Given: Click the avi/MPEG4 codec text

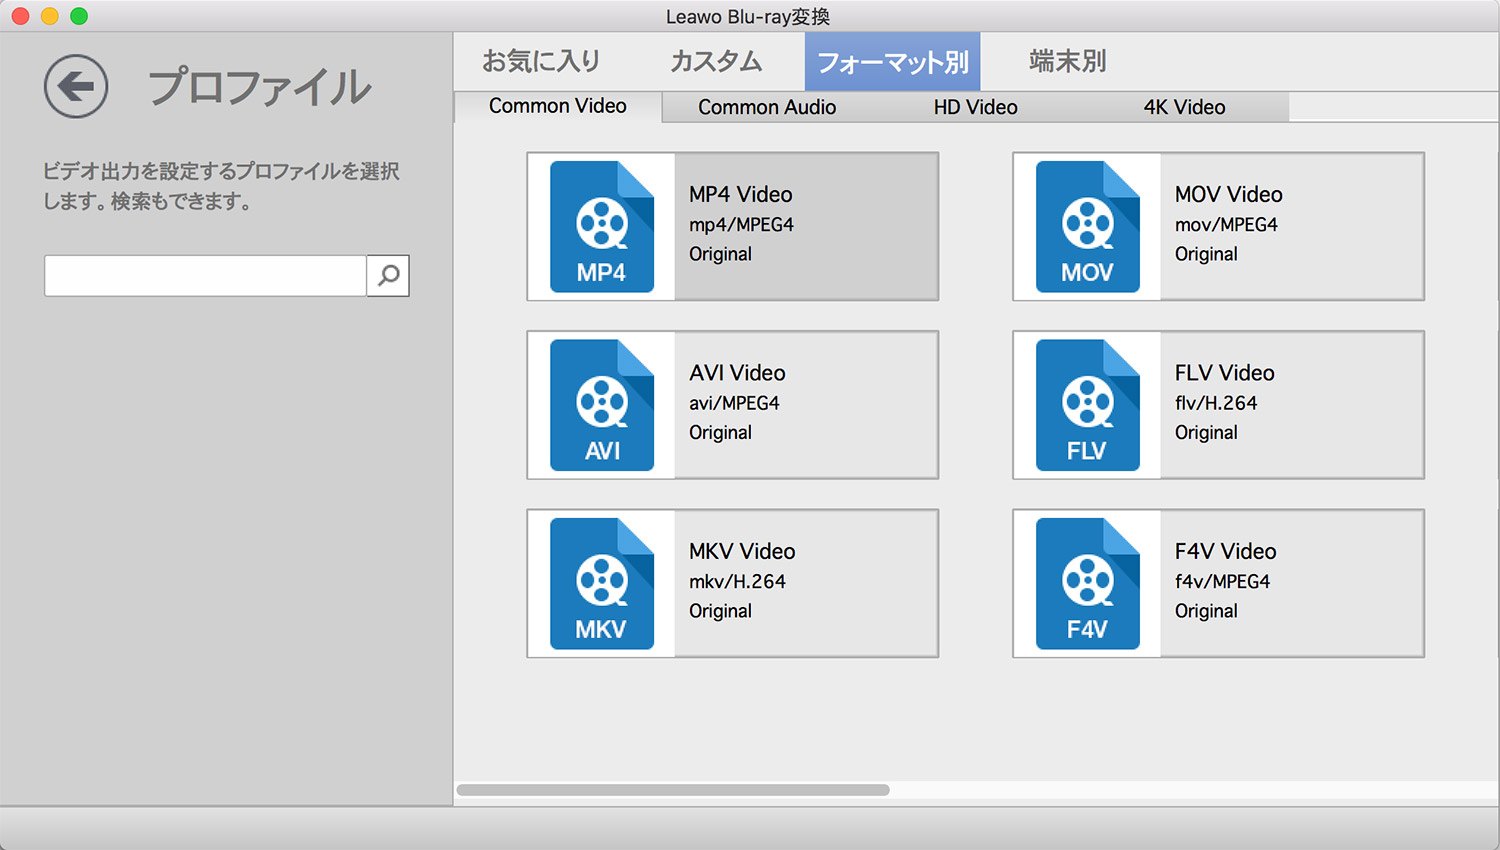Looking at the screenshot, I should pyautogui.click(x=734, y=403).
